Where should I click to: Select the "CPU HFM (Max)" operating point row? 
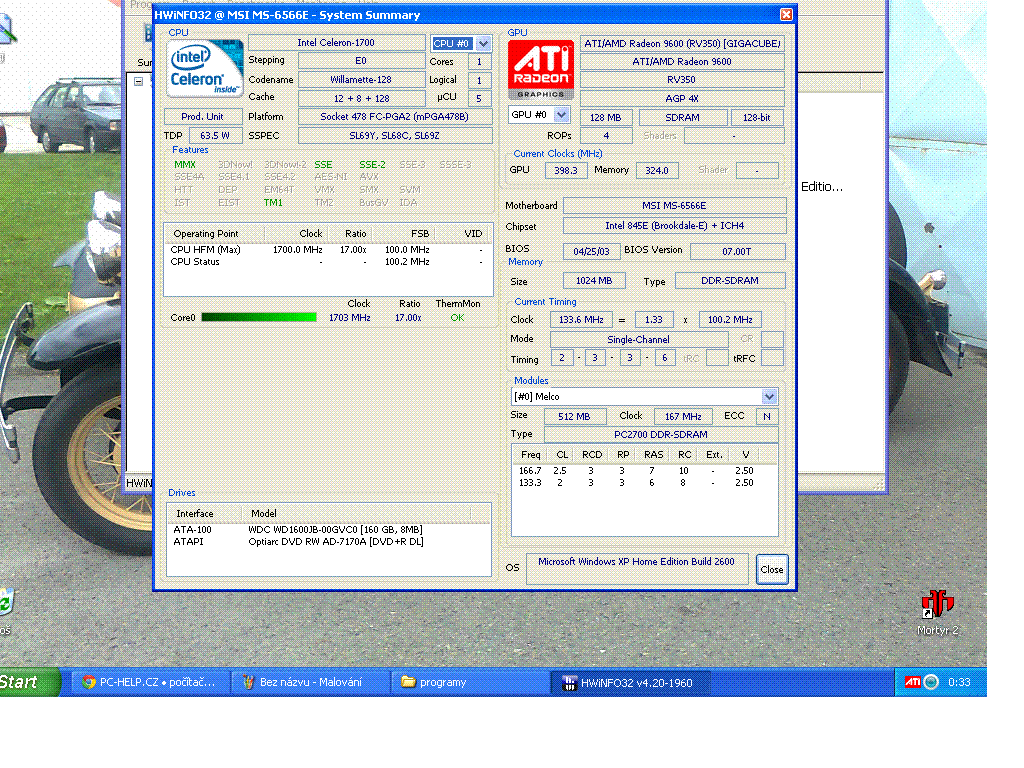[327, 249]
